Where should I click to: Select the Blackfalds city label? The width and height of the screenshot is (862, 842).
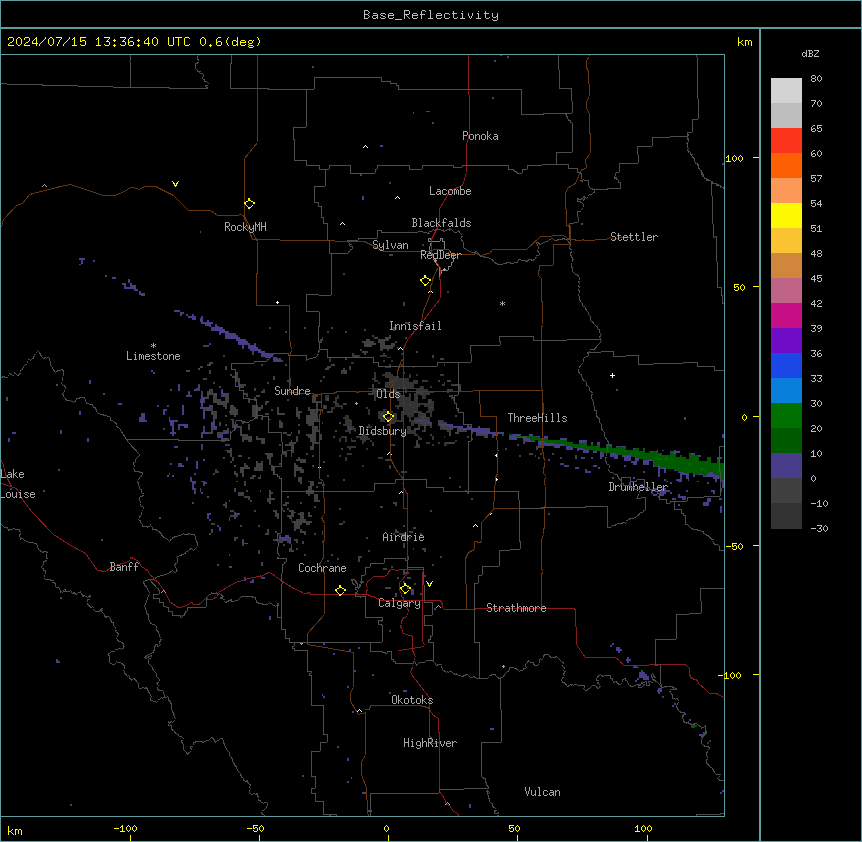(x=441, y=223)
